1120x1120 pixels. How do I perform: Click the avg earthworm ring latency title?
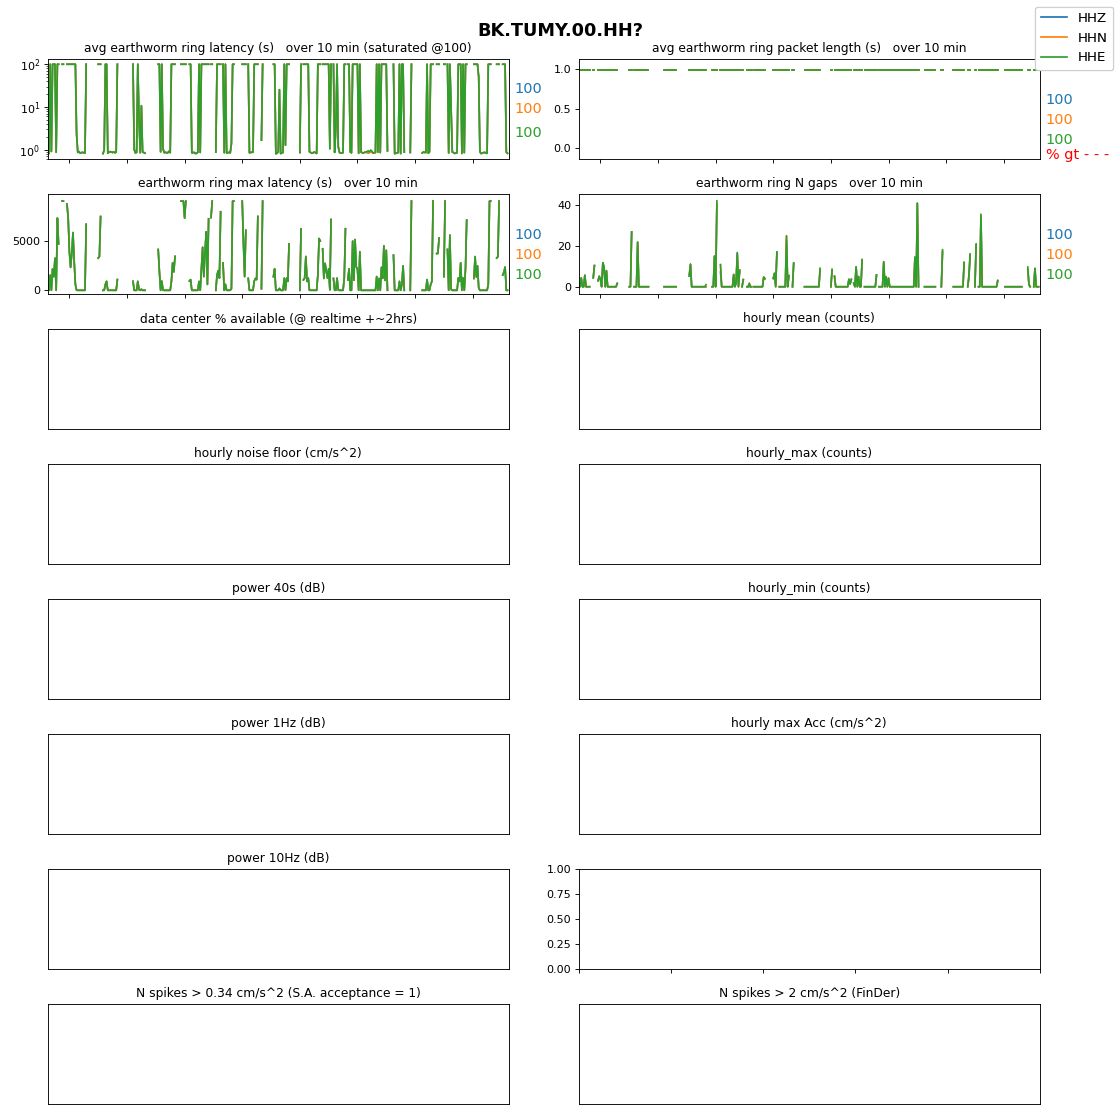(278, 48)
